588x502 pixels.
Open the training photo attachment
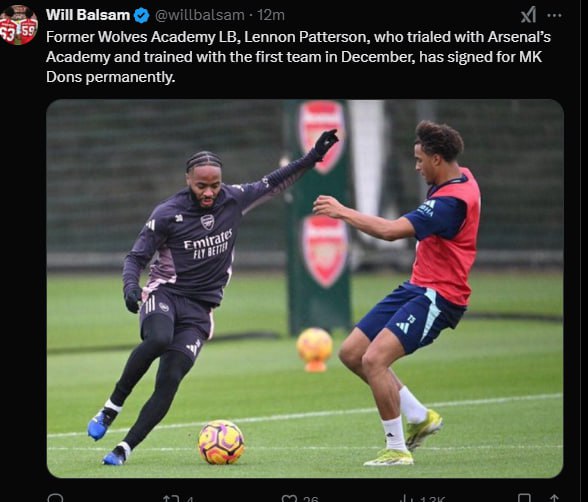304,288
